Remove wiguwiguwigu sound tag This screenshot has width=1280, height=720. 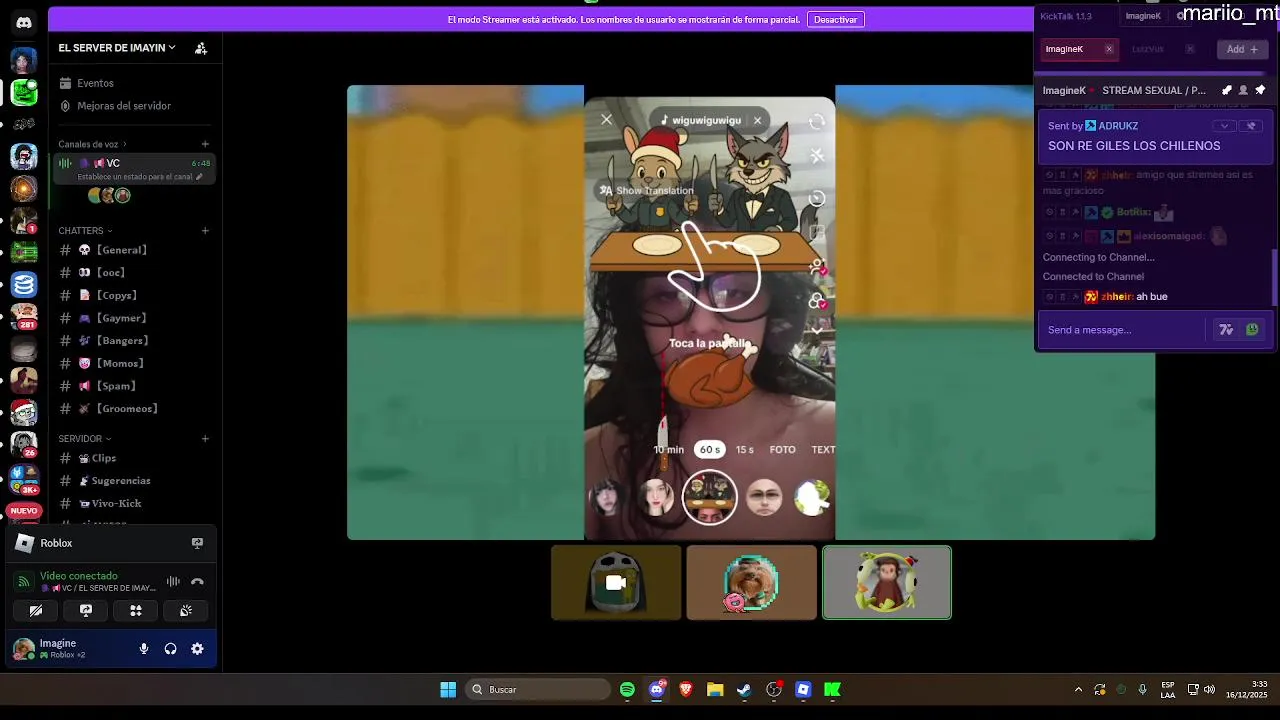coord(757,120)
